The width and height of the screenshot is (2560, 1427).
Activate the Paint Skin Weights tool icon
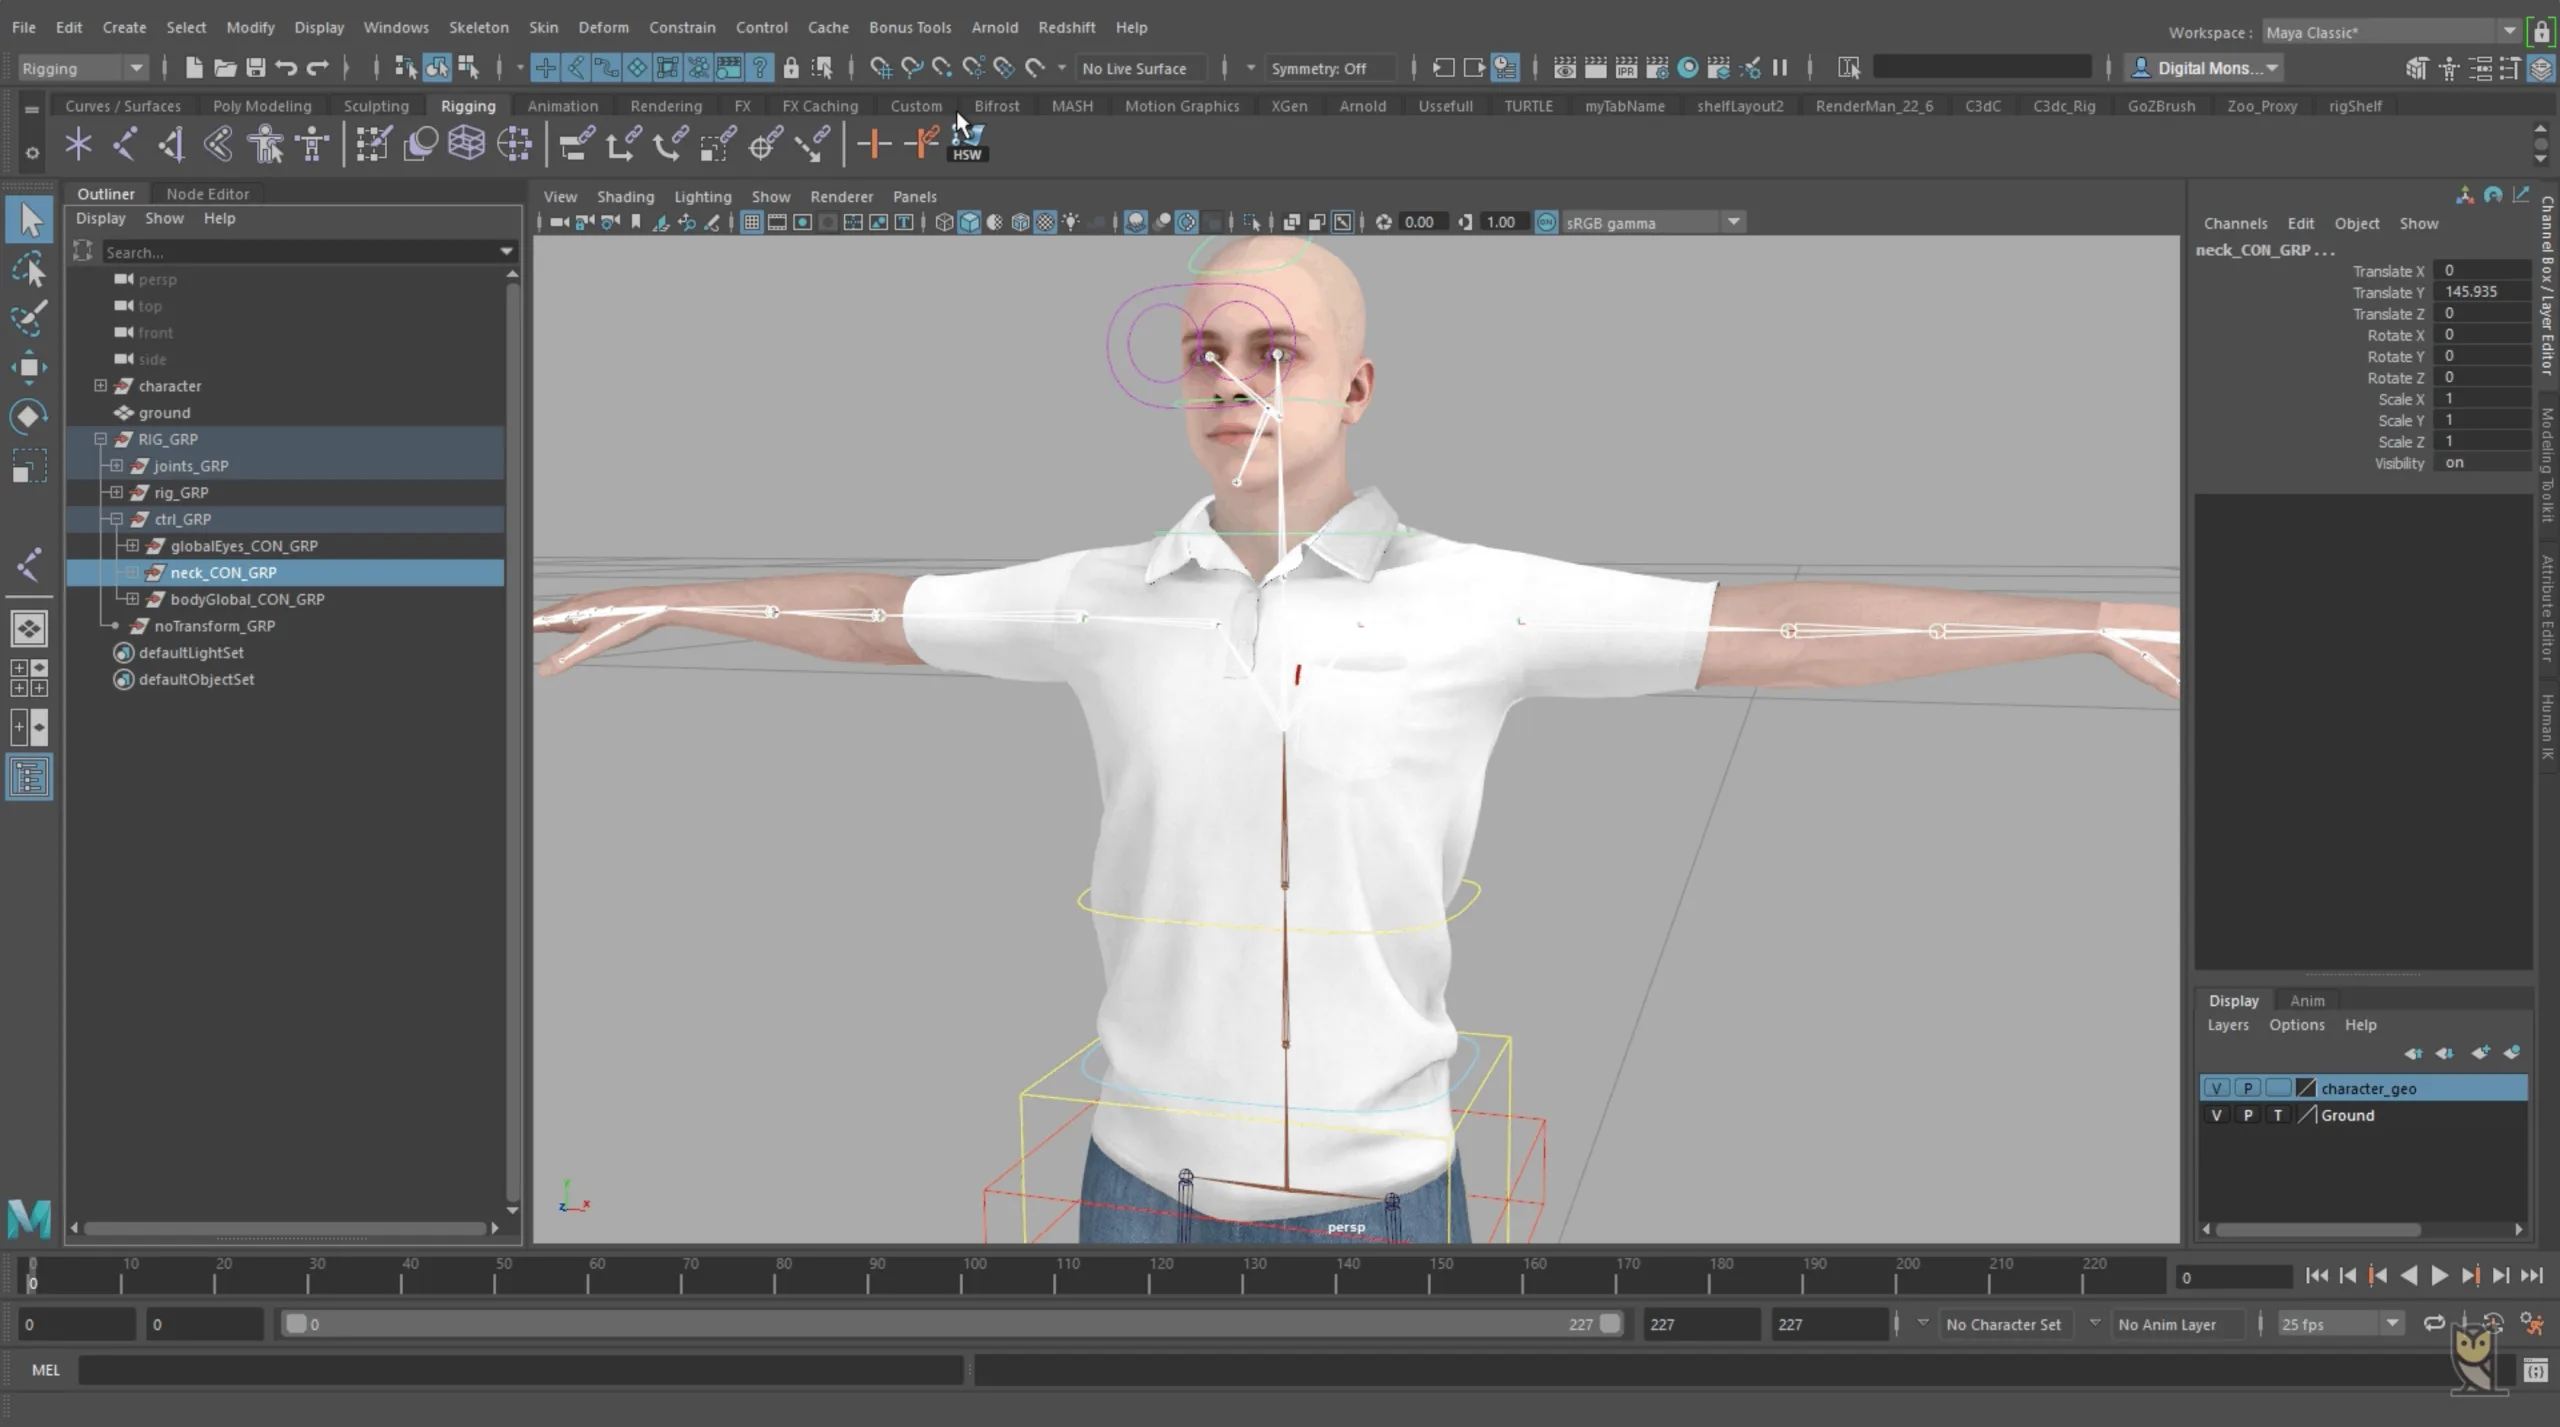(372, 143)
